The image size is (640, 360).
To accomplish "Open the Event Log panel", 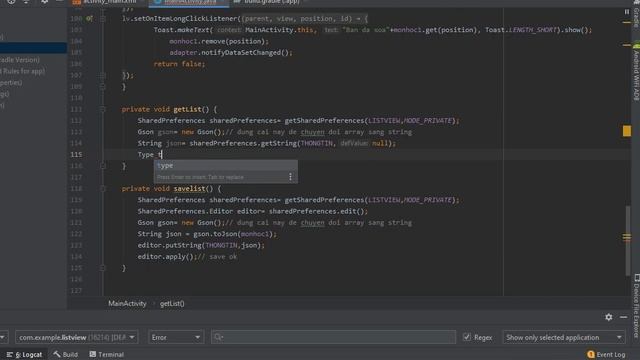I will pyautogui.click(x=606, y=354).
